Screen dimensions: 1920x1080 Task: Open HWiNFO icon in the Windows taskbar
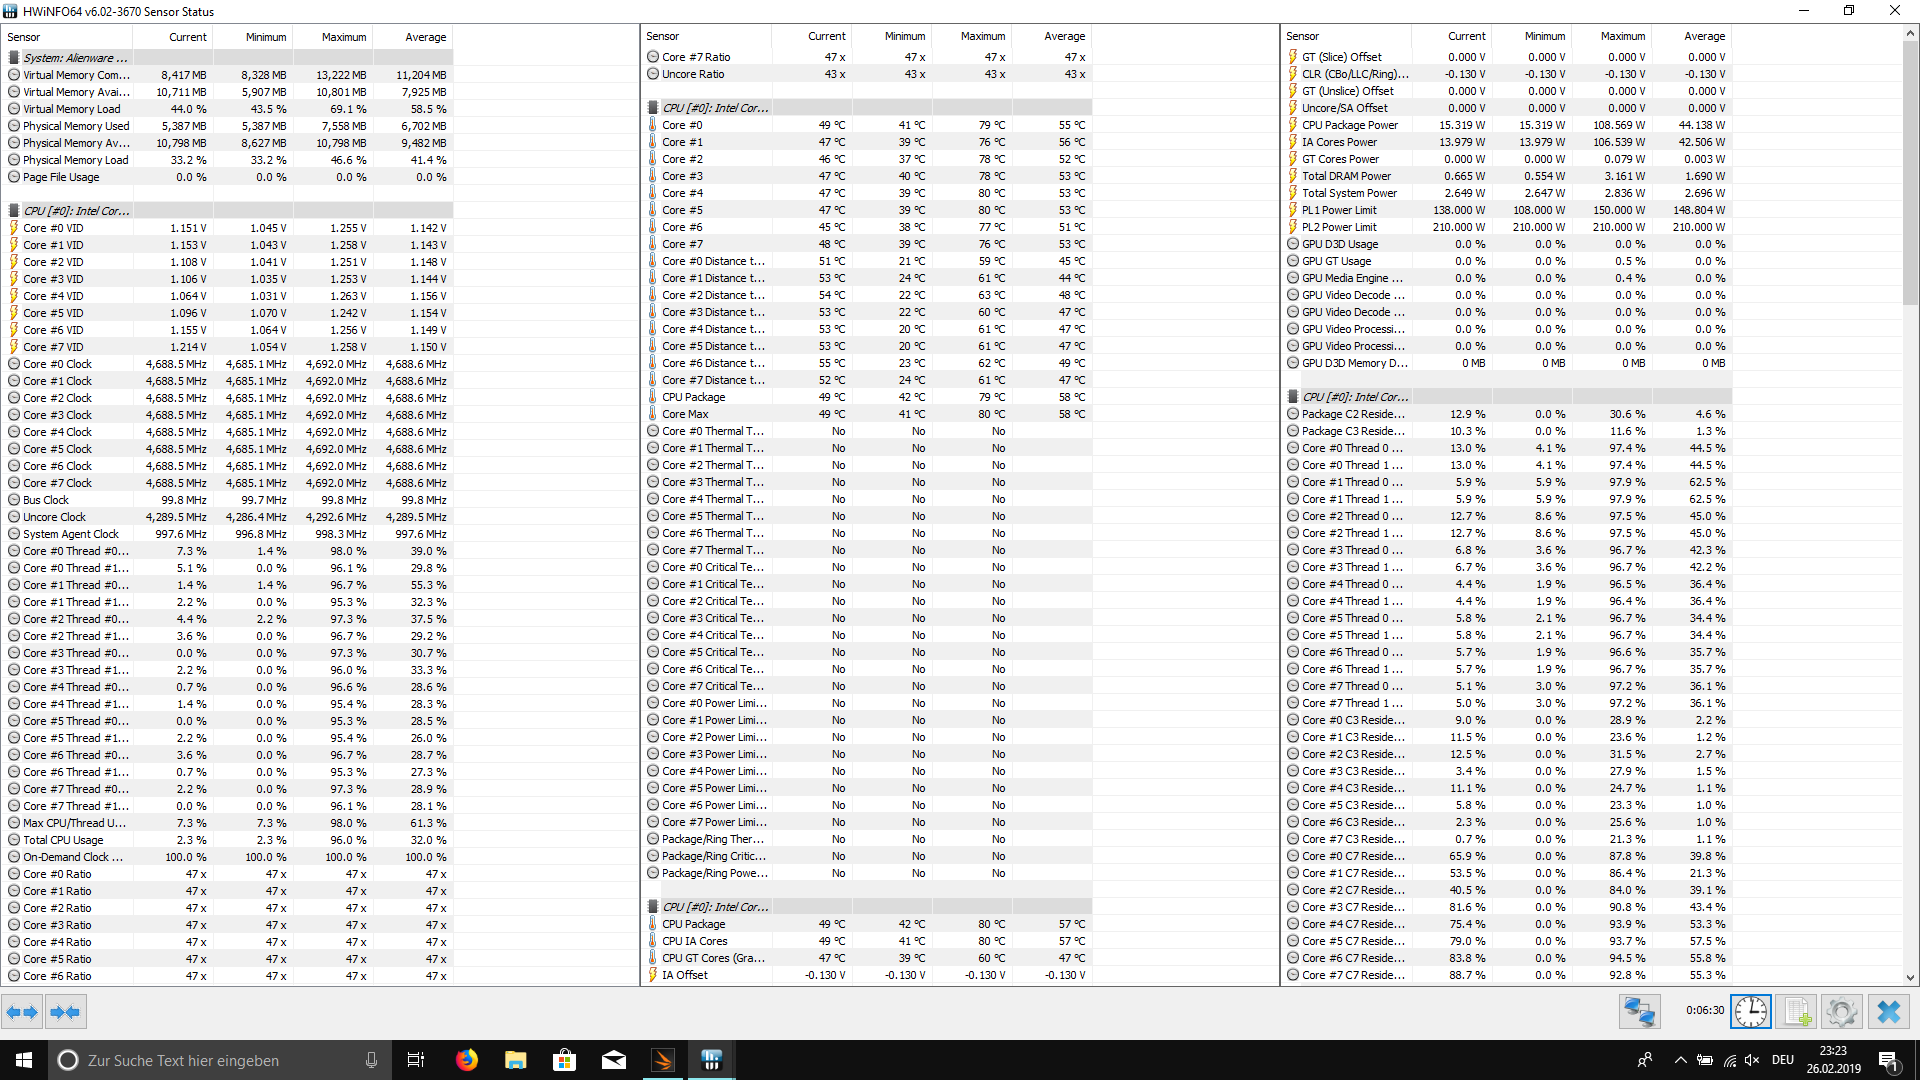click(711, 1060)
